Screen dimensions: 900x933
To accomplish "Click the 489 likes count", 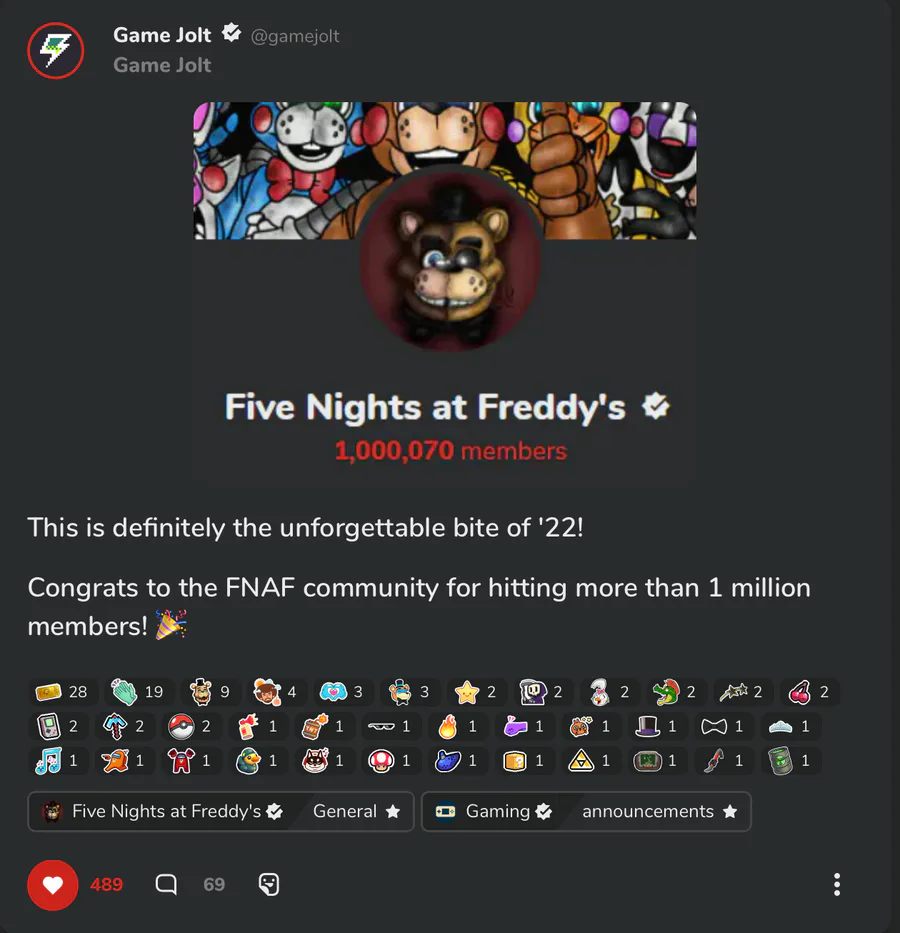I will (x=106, y=885).
